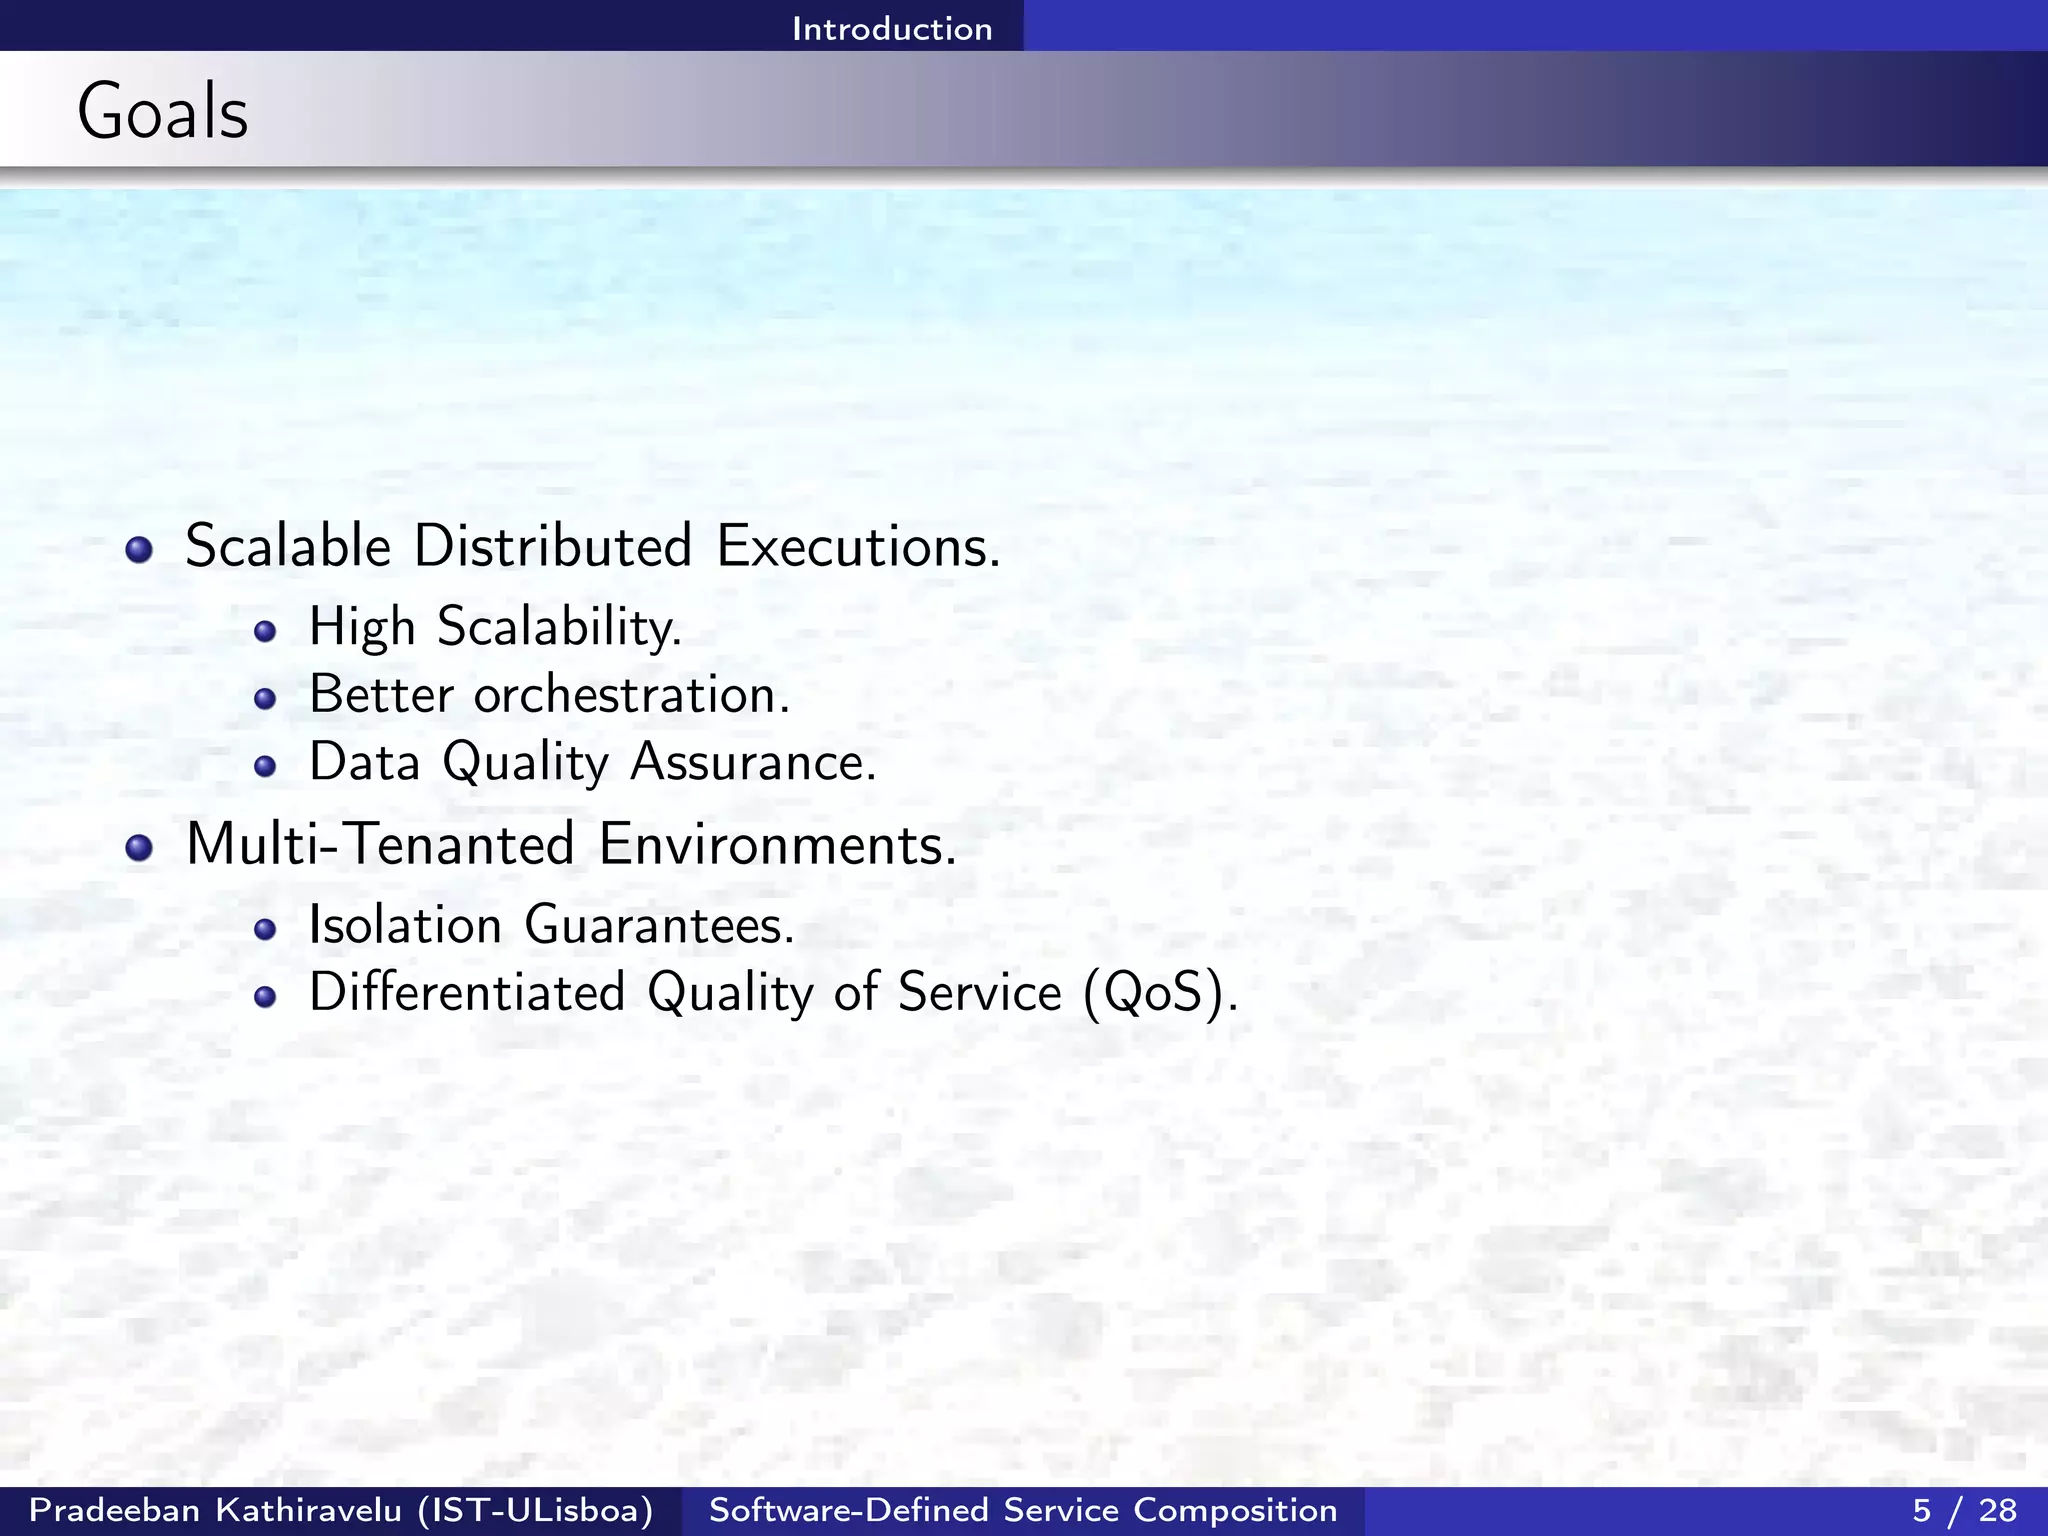Click bullet icon beside Multi-Tenanted Environments
Image resolution: width=2048 pixels, height=1536 pixels.
[x=139, y=848]
